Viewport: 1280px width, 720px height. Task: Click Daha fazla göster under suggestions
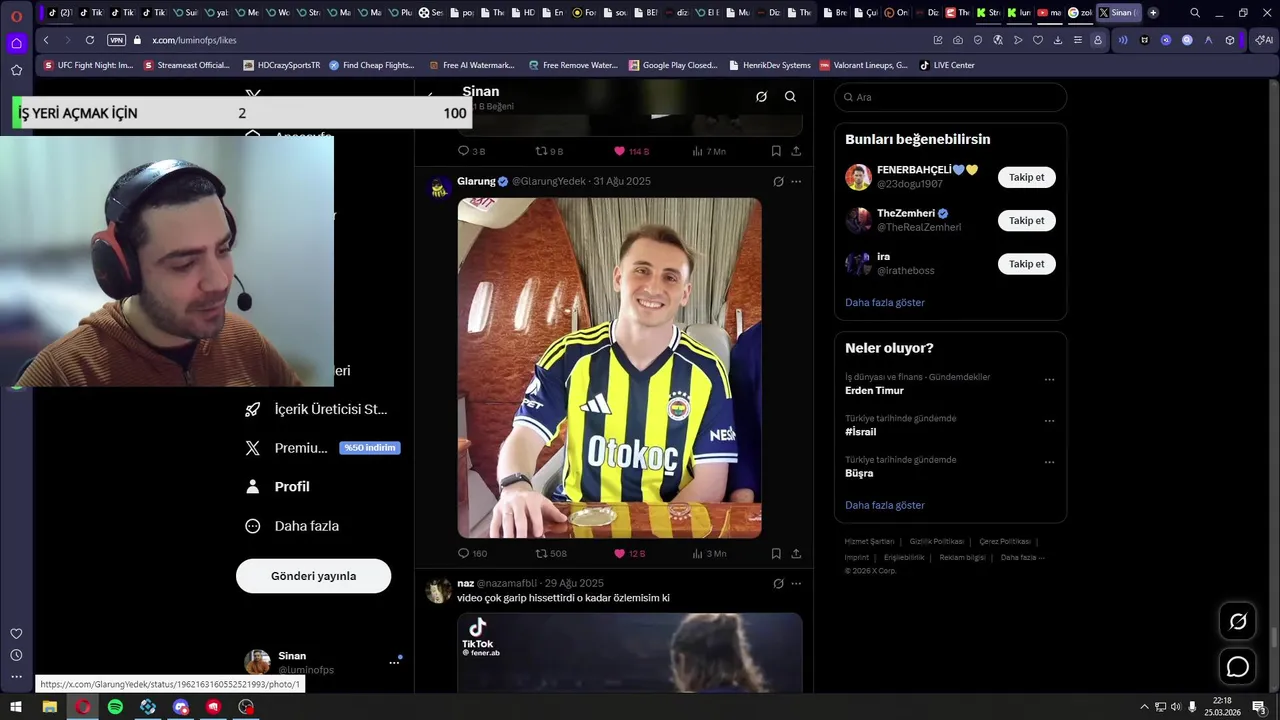(x=885, y=302)
